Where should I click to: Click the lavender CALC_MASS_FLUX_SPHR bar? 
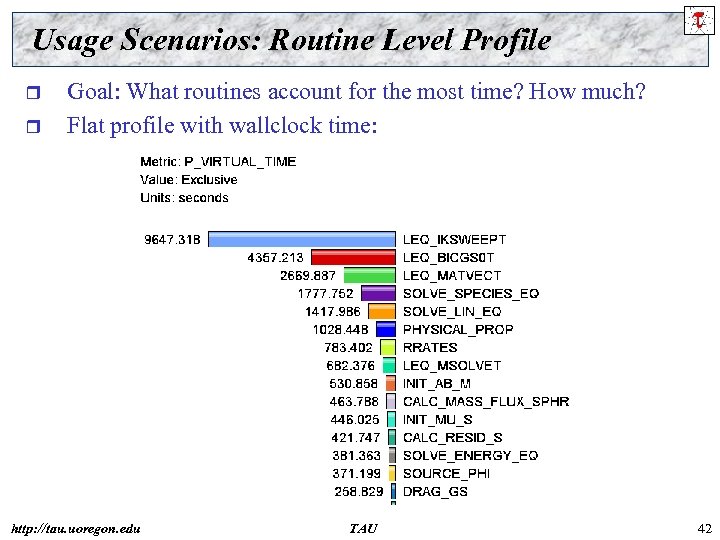click(391, 401)
